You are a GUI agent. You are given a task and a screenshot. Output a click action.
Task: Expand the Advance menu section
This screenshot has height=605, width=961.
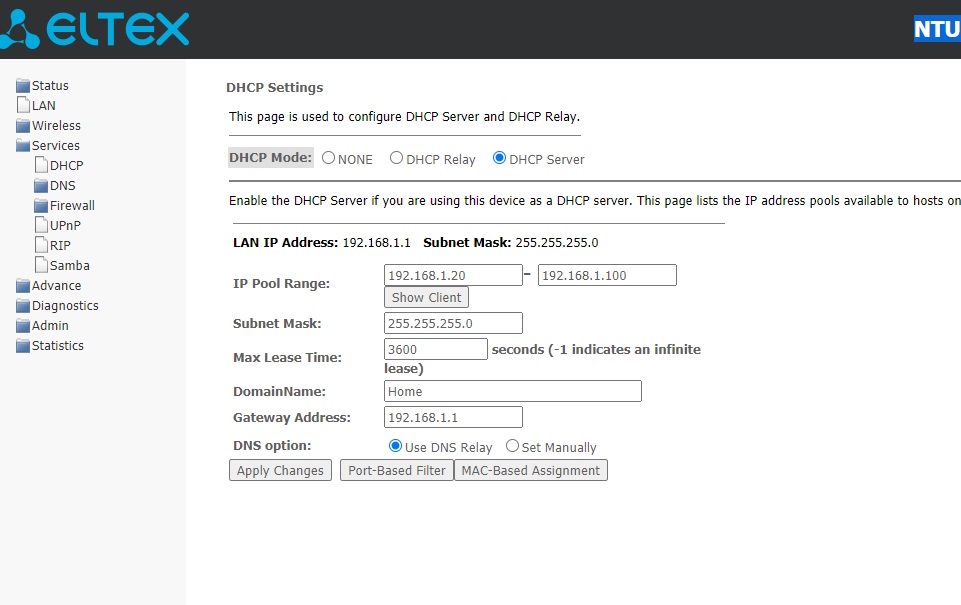tap(56, 286)
